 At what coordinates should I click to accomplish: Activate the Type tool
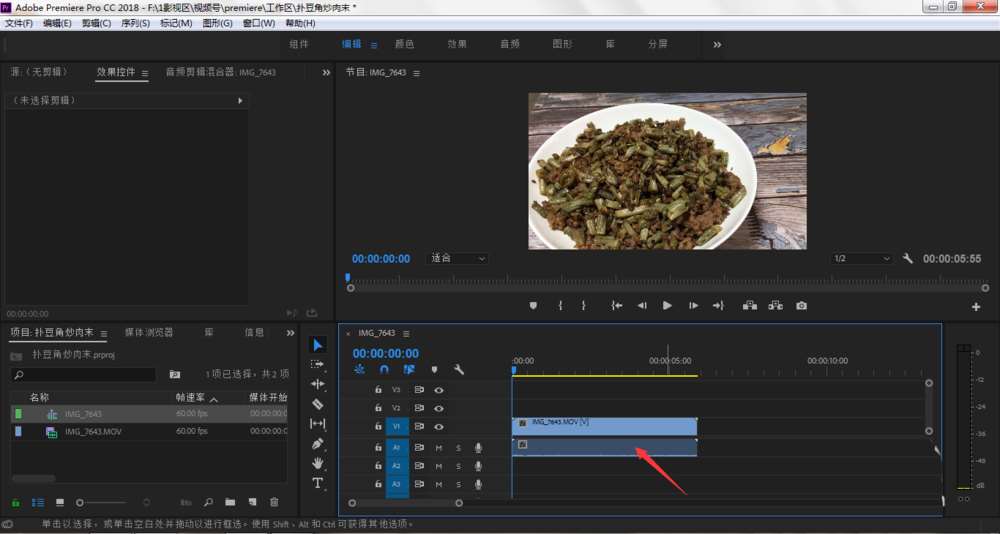pos(318,483)
